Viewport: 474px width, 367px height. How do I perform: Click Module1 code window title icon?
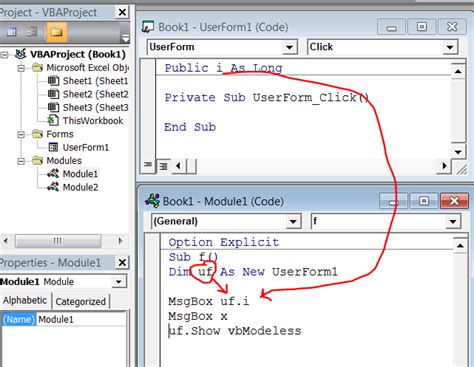tap(152, 201)
